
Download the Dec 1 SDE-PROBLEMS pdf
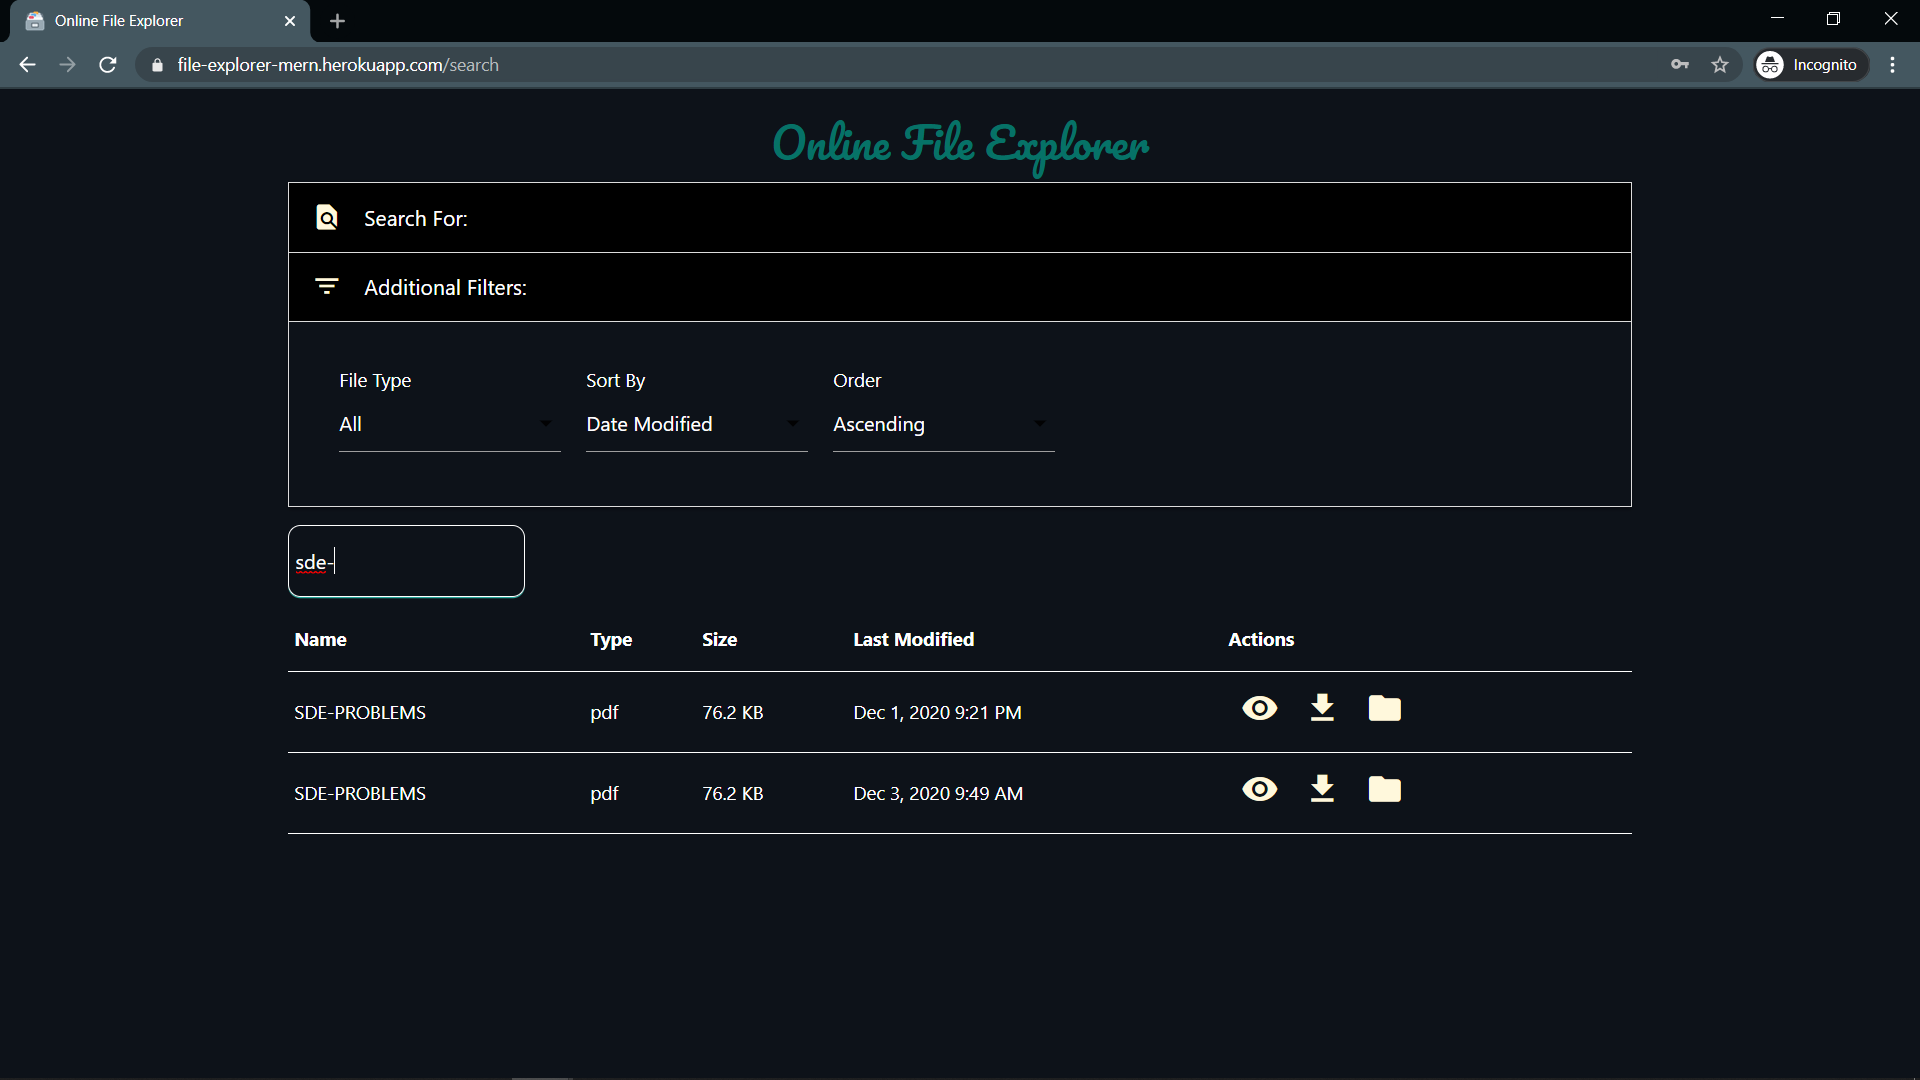click(x=1322, y=709)
